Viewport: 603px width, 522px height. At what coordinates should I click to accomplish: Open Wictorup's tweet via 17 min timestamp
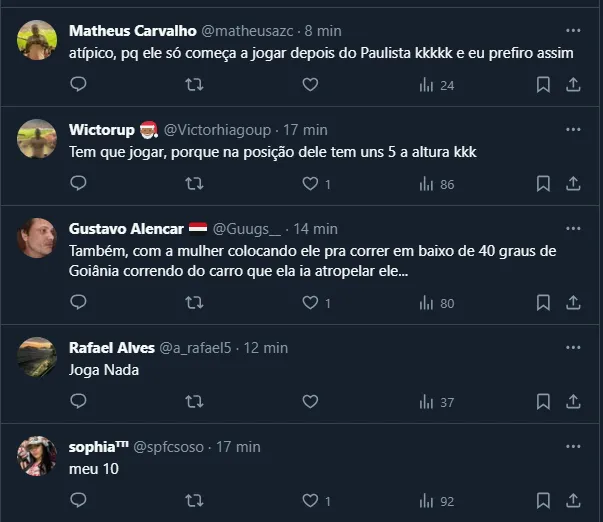(306, 130)
